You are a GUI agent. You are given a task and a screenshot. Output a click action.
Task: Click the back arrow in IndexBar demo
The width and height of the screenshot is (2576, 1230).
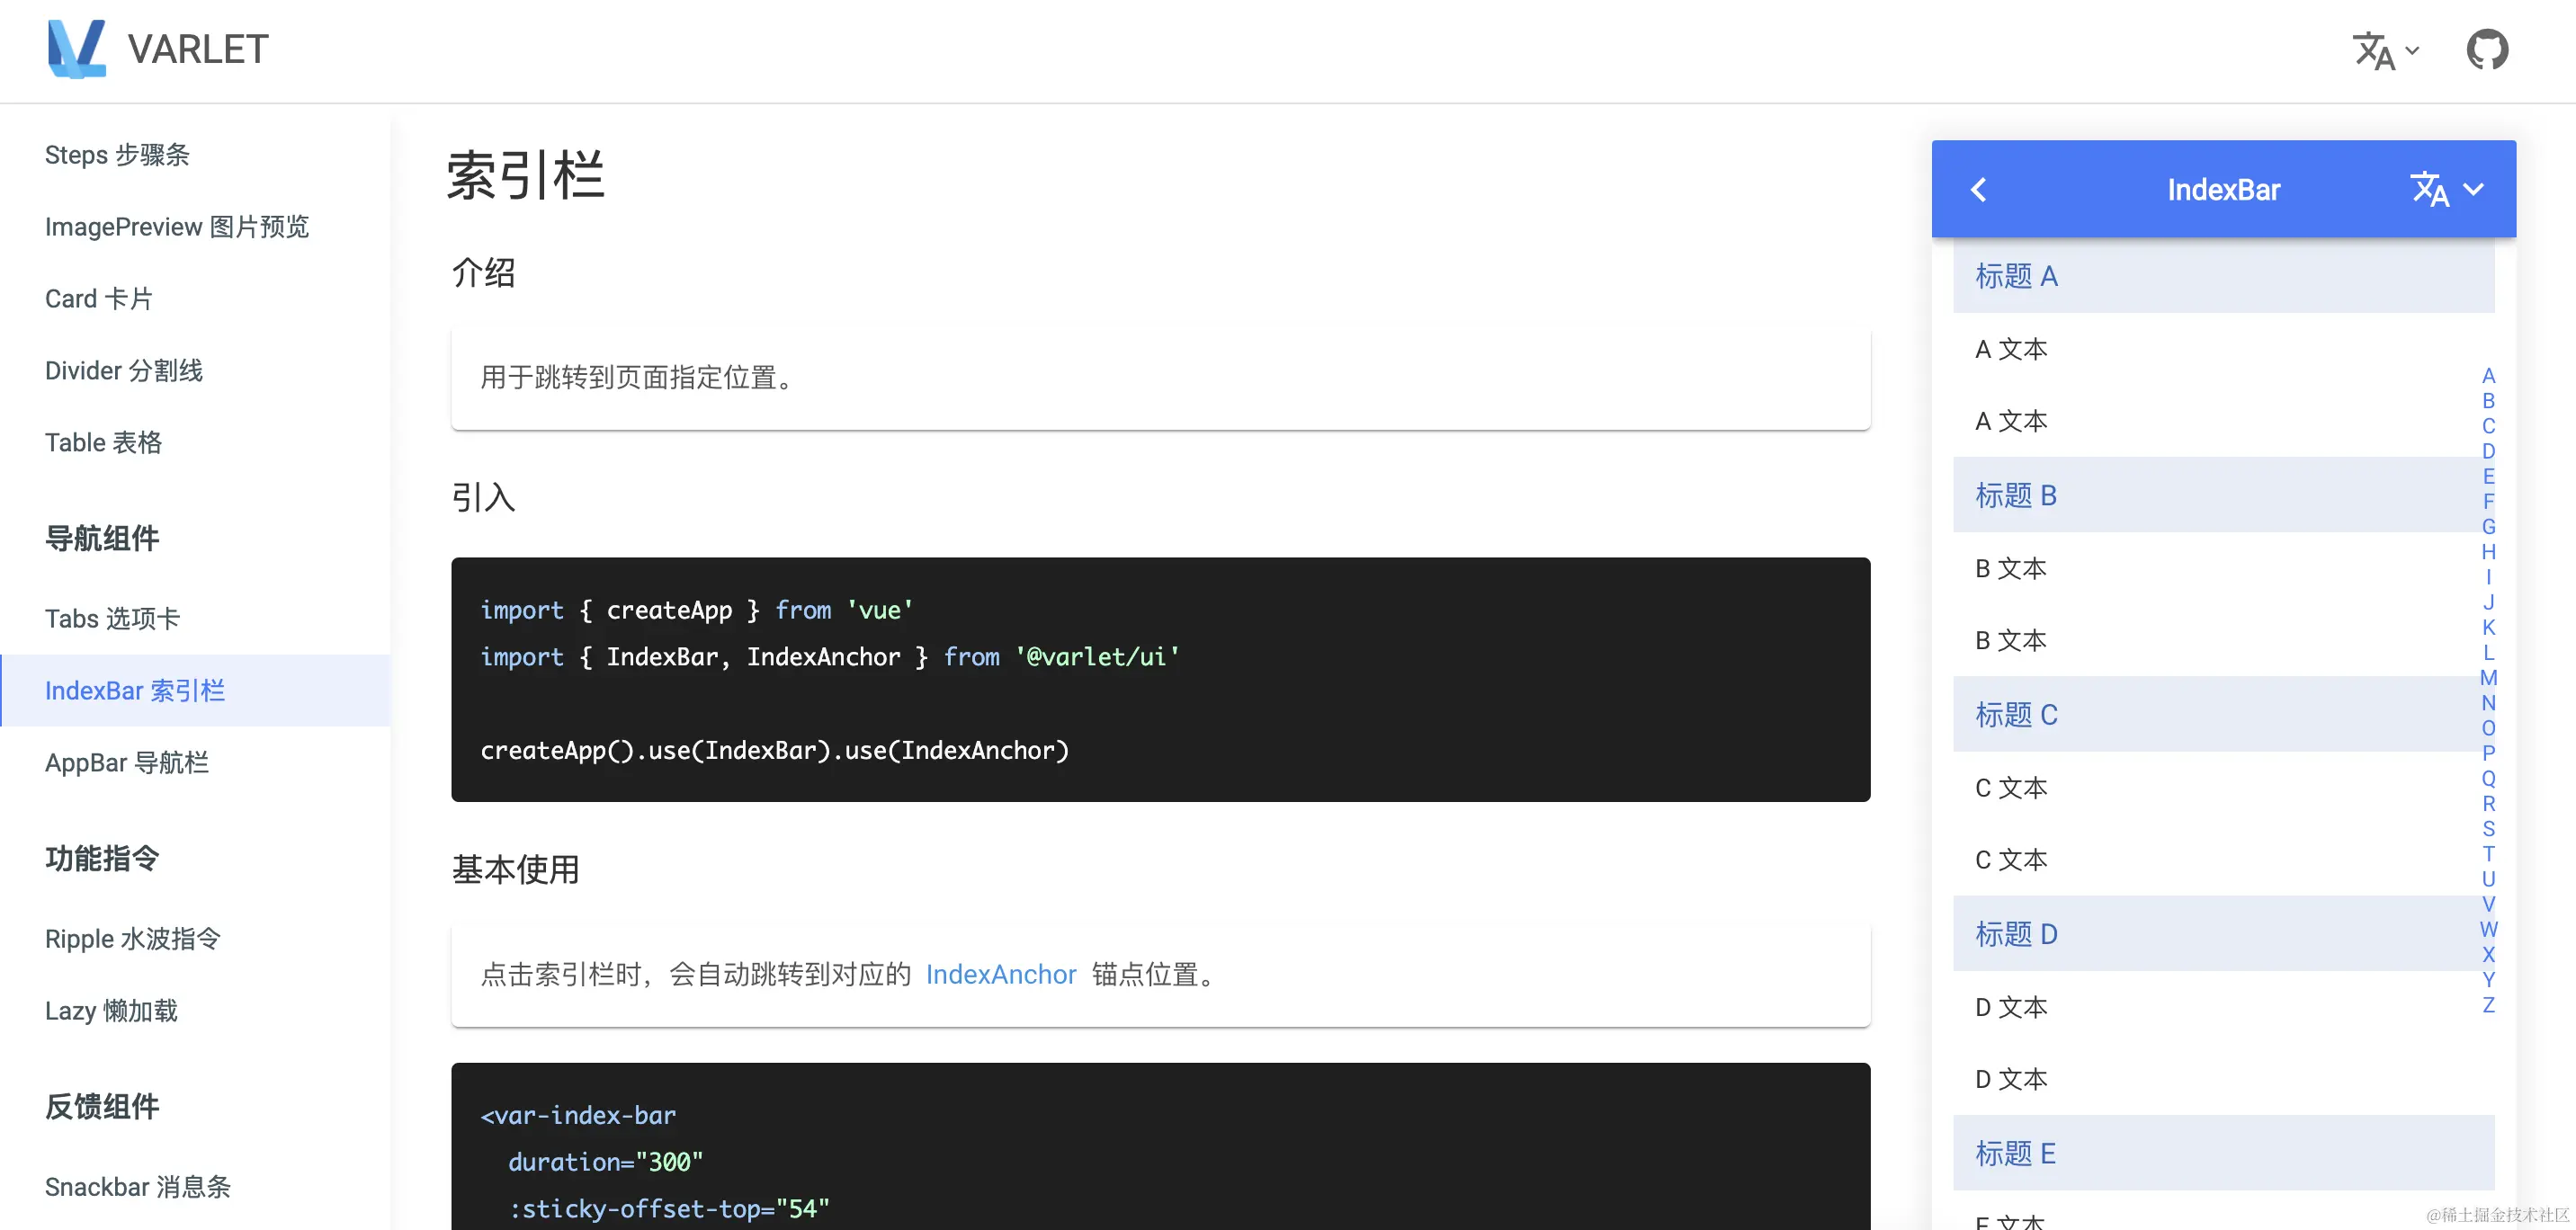click(x=1978, y=189)
